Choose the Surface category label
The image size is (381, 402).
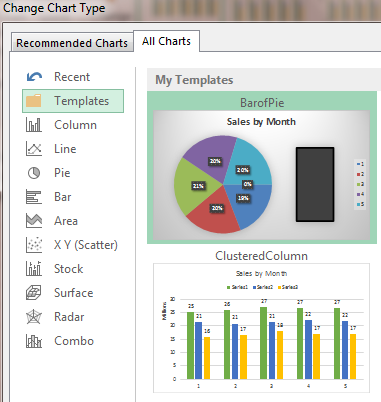[74, 293]
